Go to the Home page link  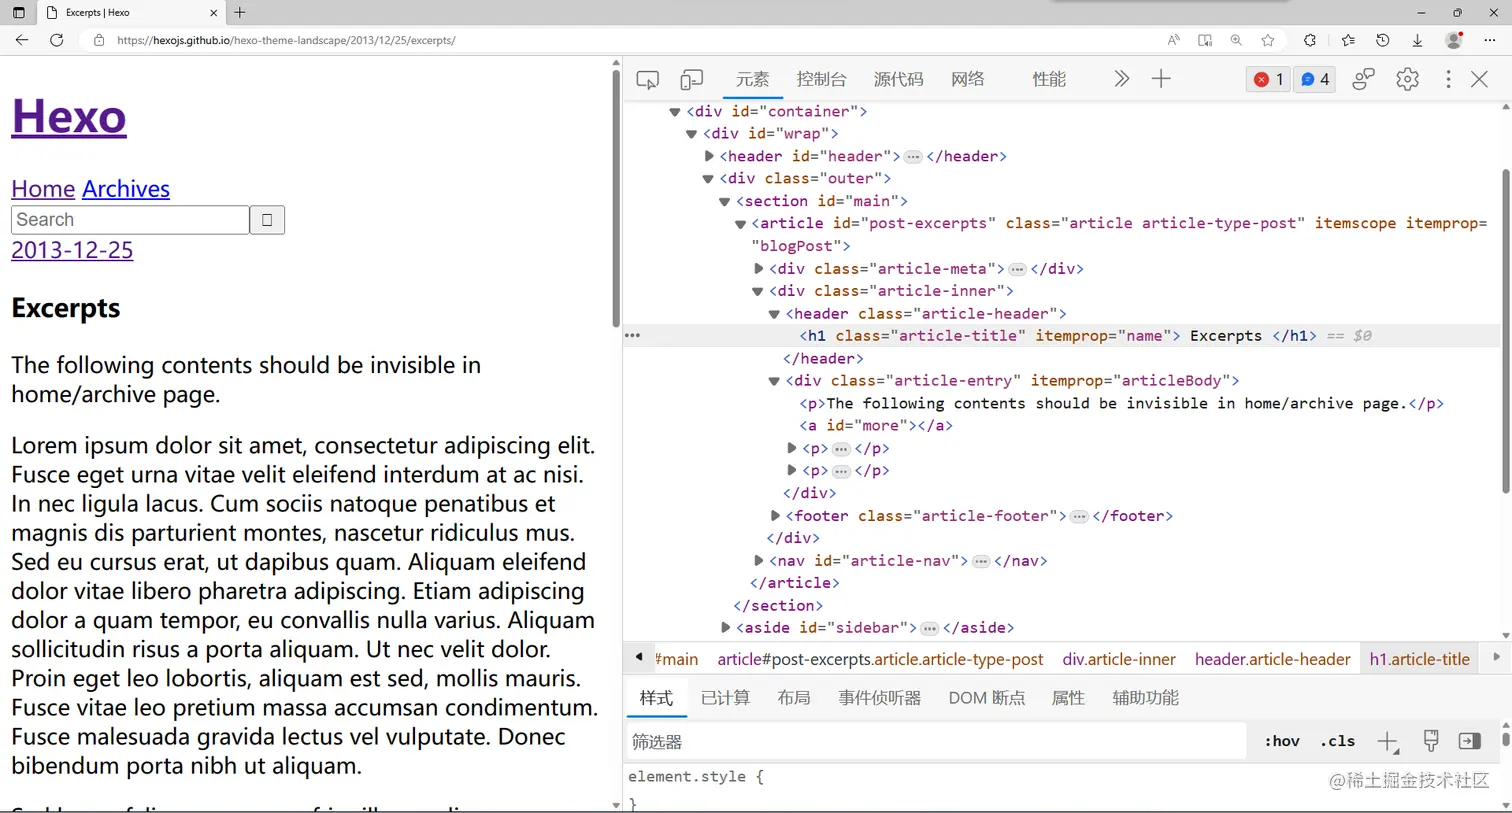point(43,189)
